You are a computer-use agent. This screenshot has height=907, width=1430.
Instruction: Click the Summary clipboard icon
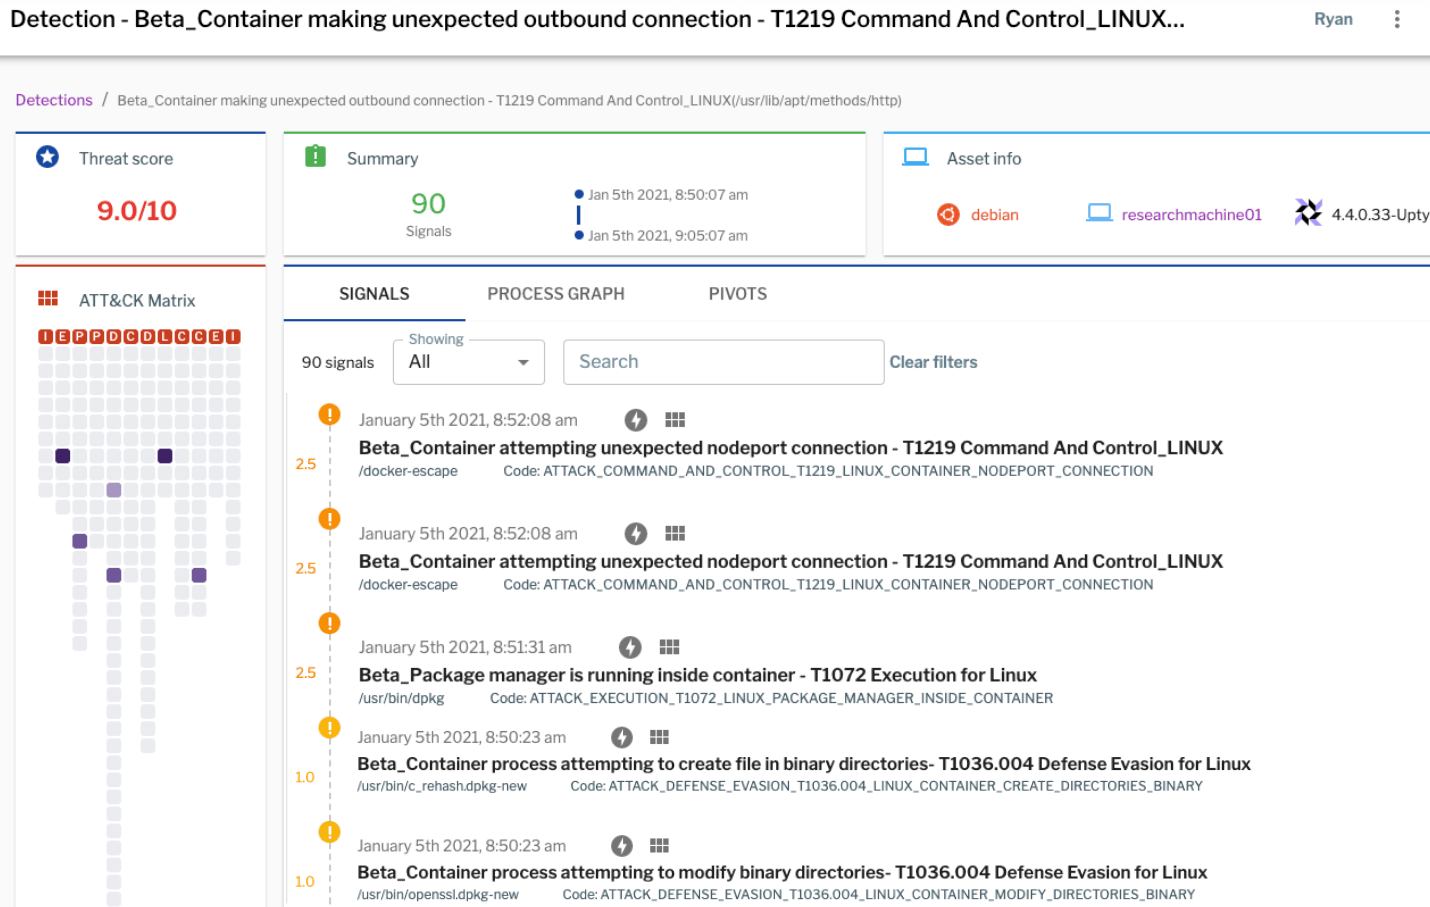(315, 157)
